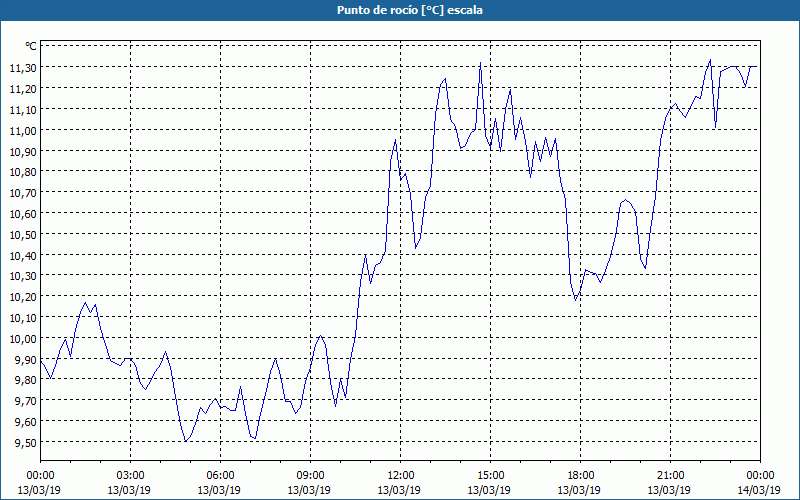The image size is (800, 500).
Task: Select the 15:00 time label
Action: pyautogui.click(x=490, y=476)
